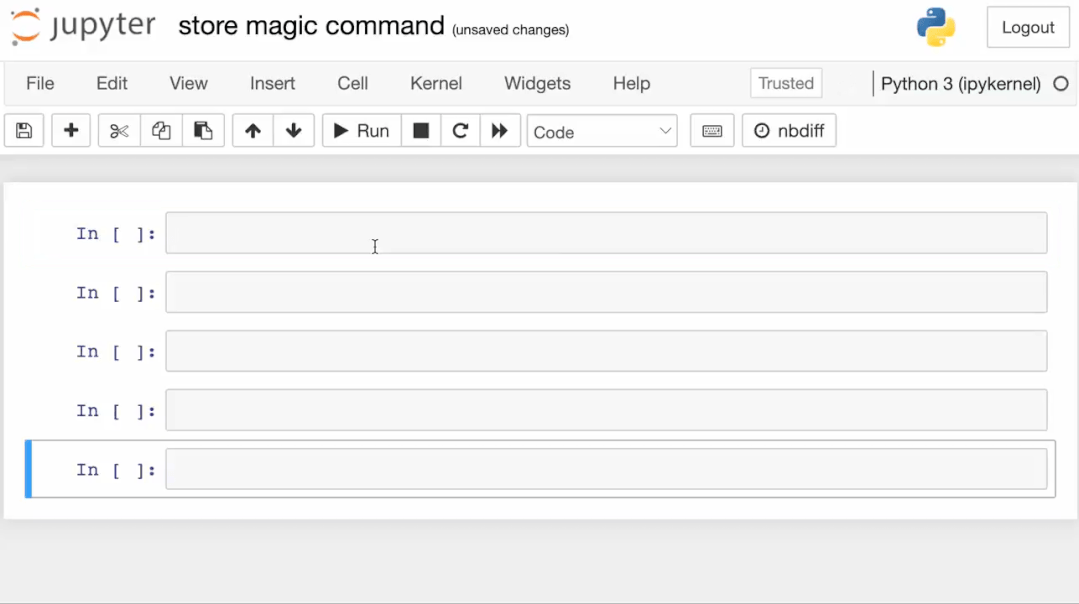
Task: Move selected cell down arrow
Action: point(294,131)
